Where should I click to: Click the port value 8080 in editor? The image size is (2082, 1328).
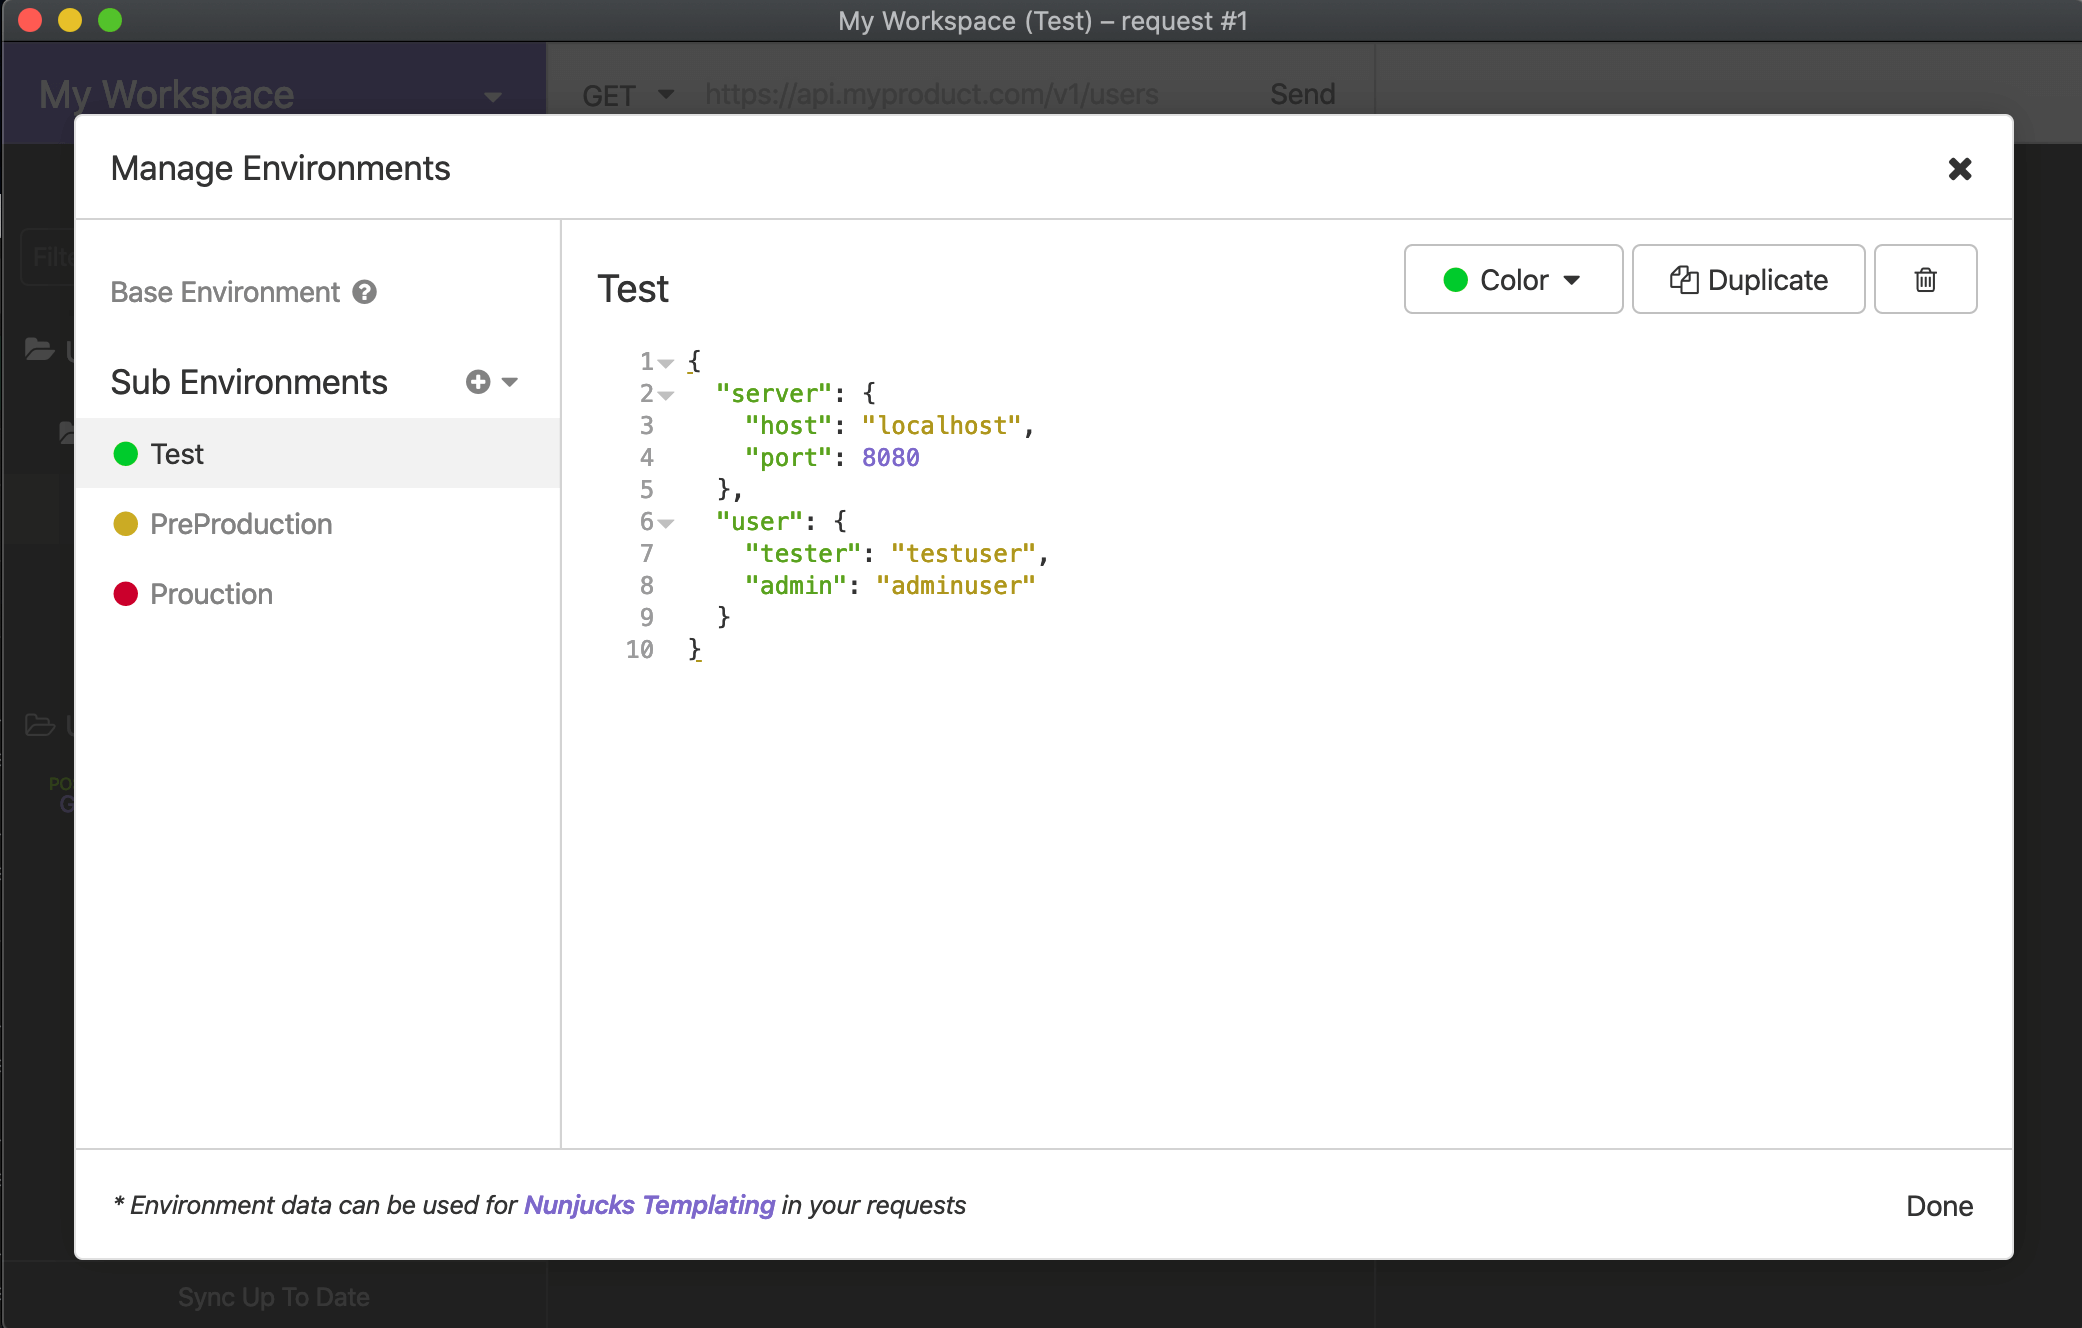point(890,458)
